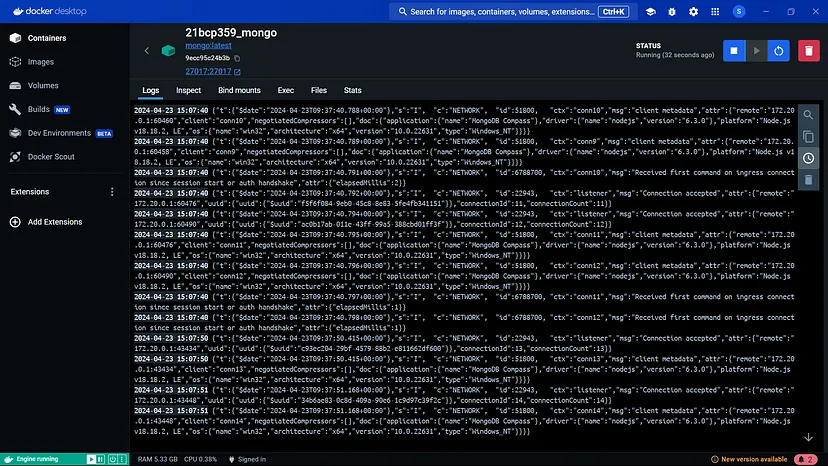Open the Troubleshoot bug icon
The height and width of the screenshot is (466, 828).
pos(672,12)
